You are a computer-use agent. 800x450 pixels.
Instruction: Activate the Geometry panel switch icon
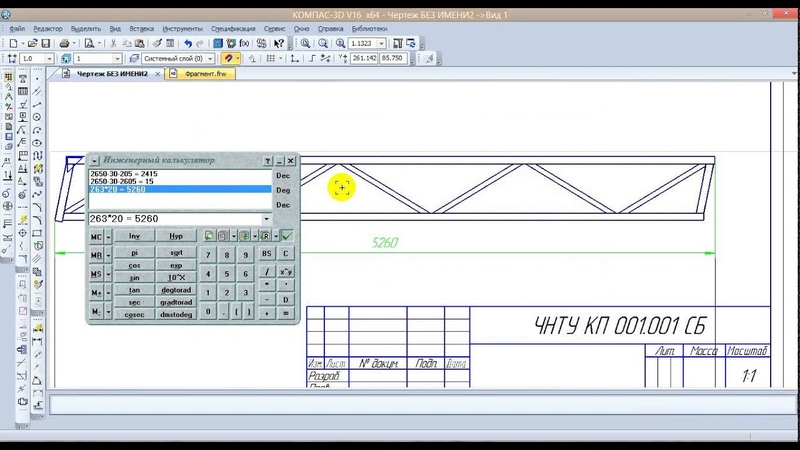click(x=8, y=77)
